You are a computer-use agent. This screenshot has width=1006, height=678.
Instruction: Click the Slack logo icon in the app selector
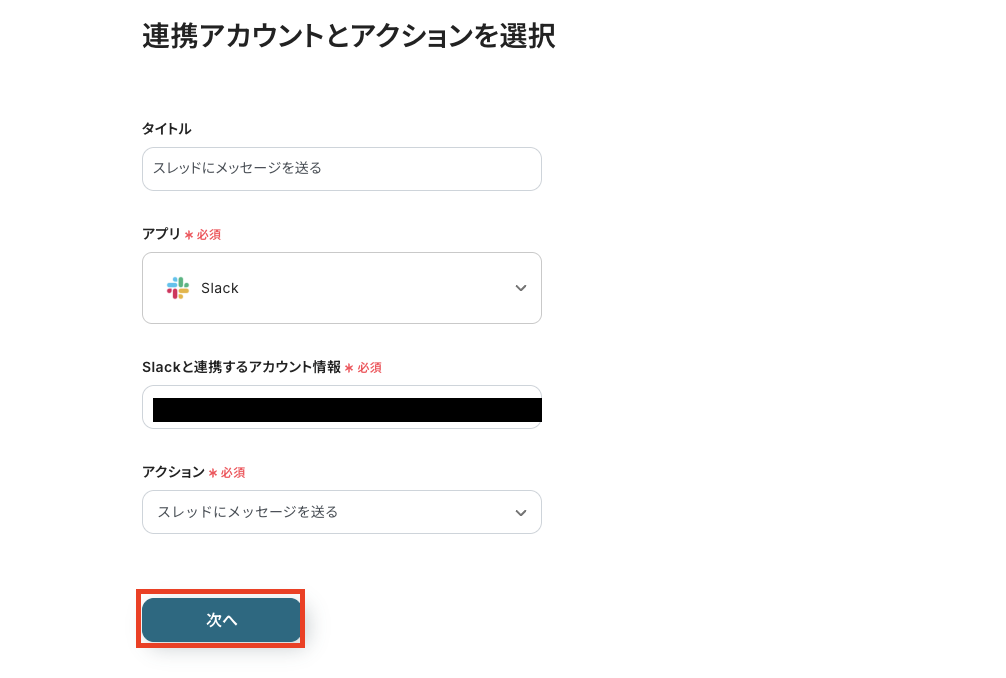click(178, 288)
